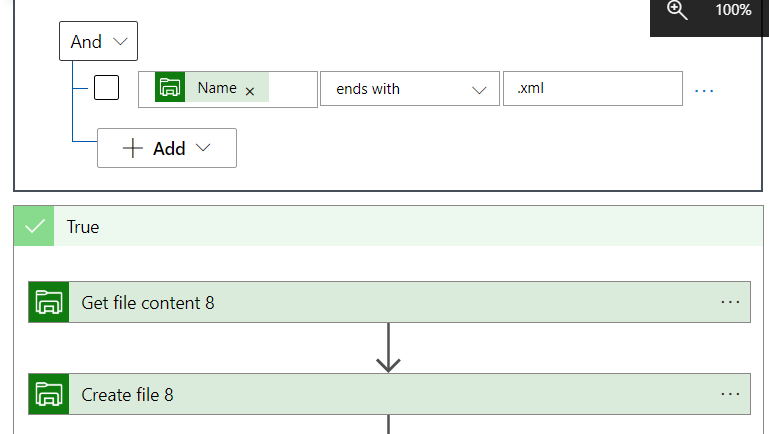769x434 pixels.
Task: Click the arrow between file actions to insert a step
Action: (x=388, y=348)
